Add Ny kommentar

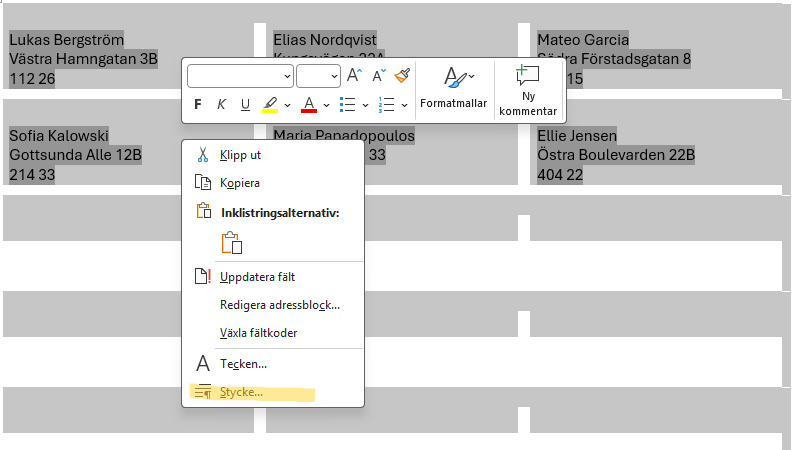(528, 91)
